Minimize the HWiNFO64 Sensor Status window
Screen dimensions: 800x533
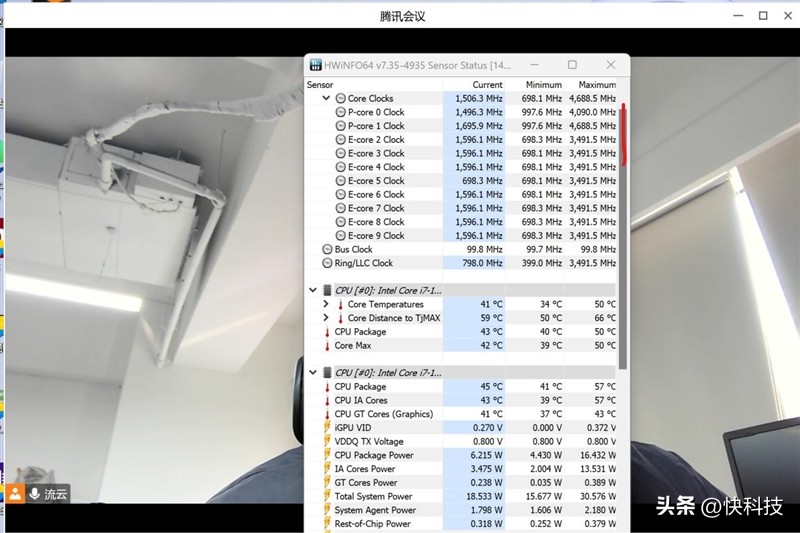[x=534, y=65]
